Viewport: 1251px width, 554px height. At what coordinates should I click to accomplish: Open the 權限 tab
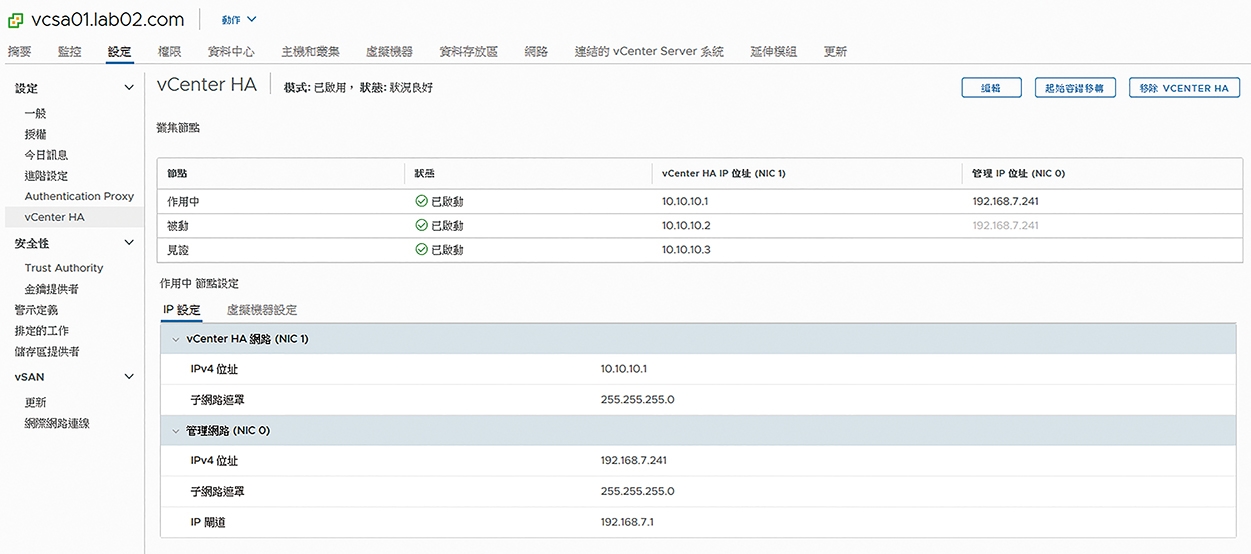click(170, 52)
